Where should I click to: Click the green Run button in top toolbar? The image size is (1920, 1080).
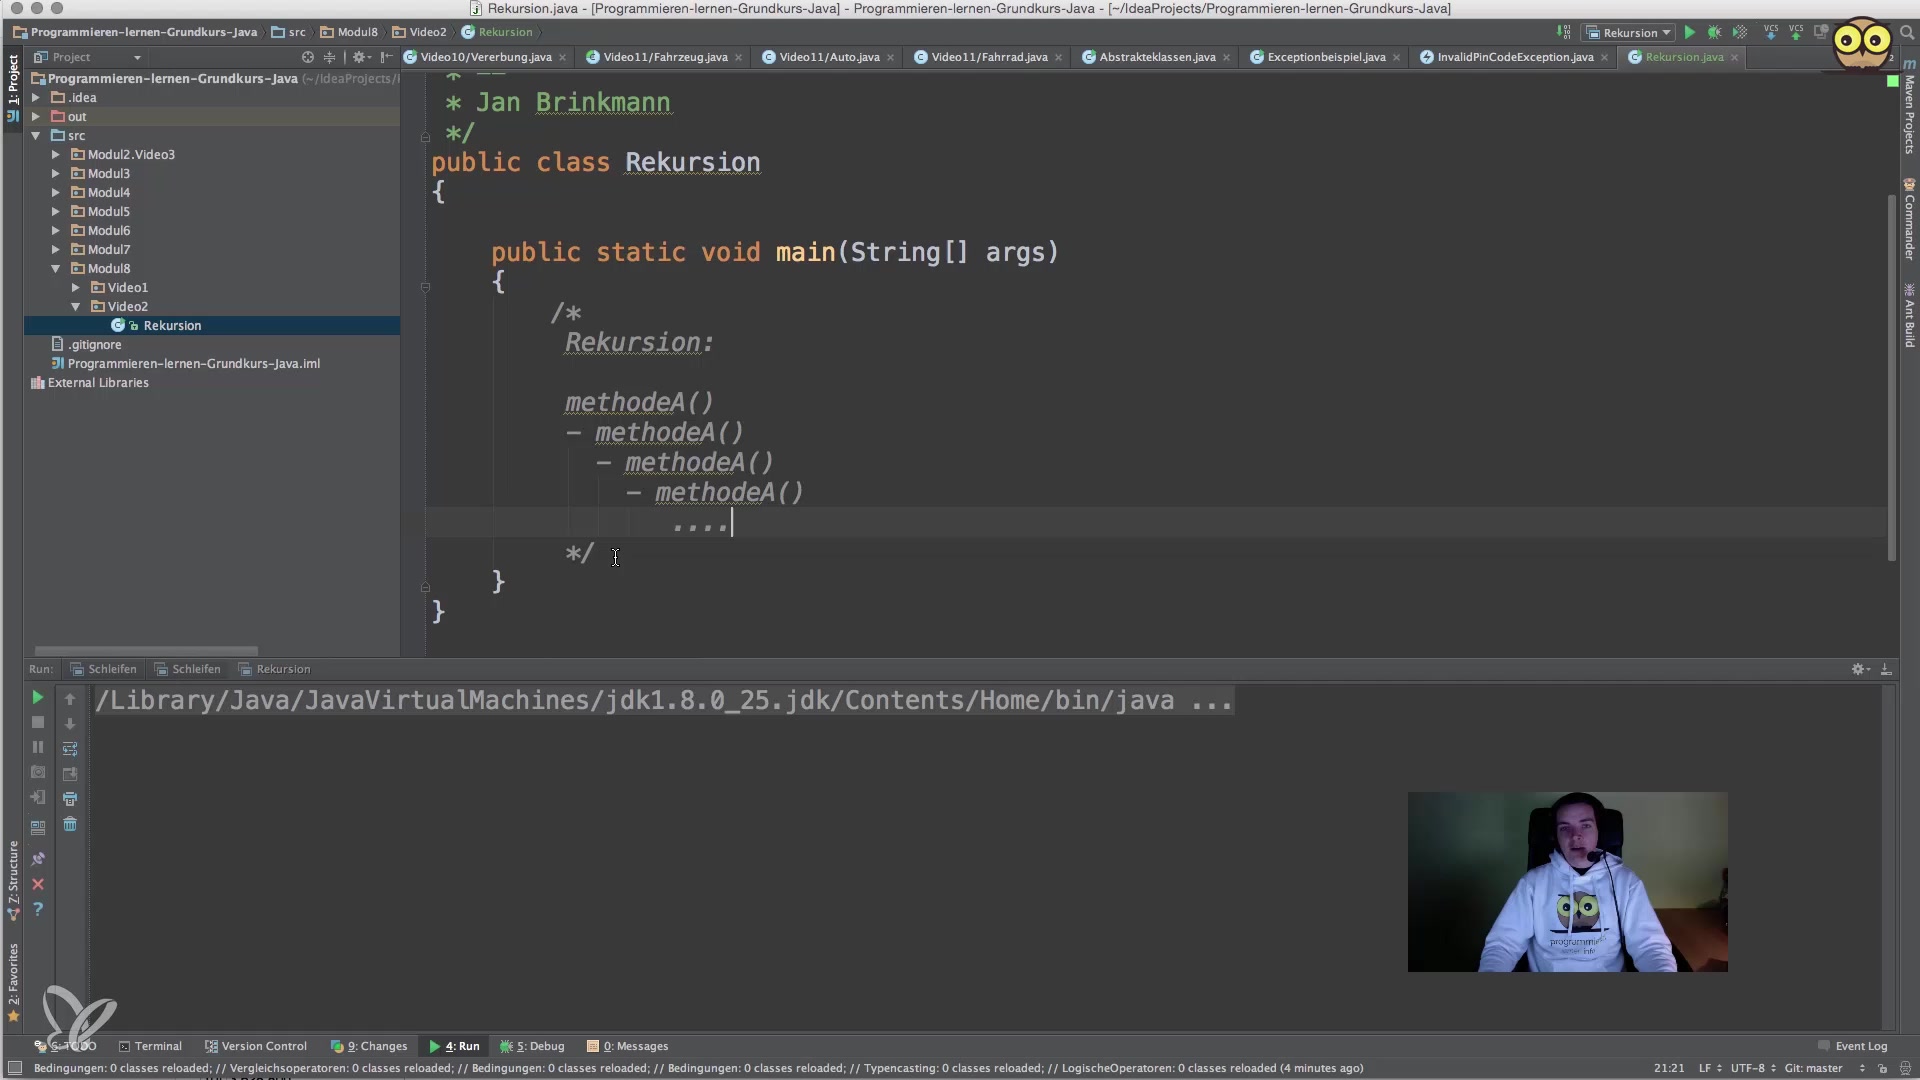point(1689,33)
